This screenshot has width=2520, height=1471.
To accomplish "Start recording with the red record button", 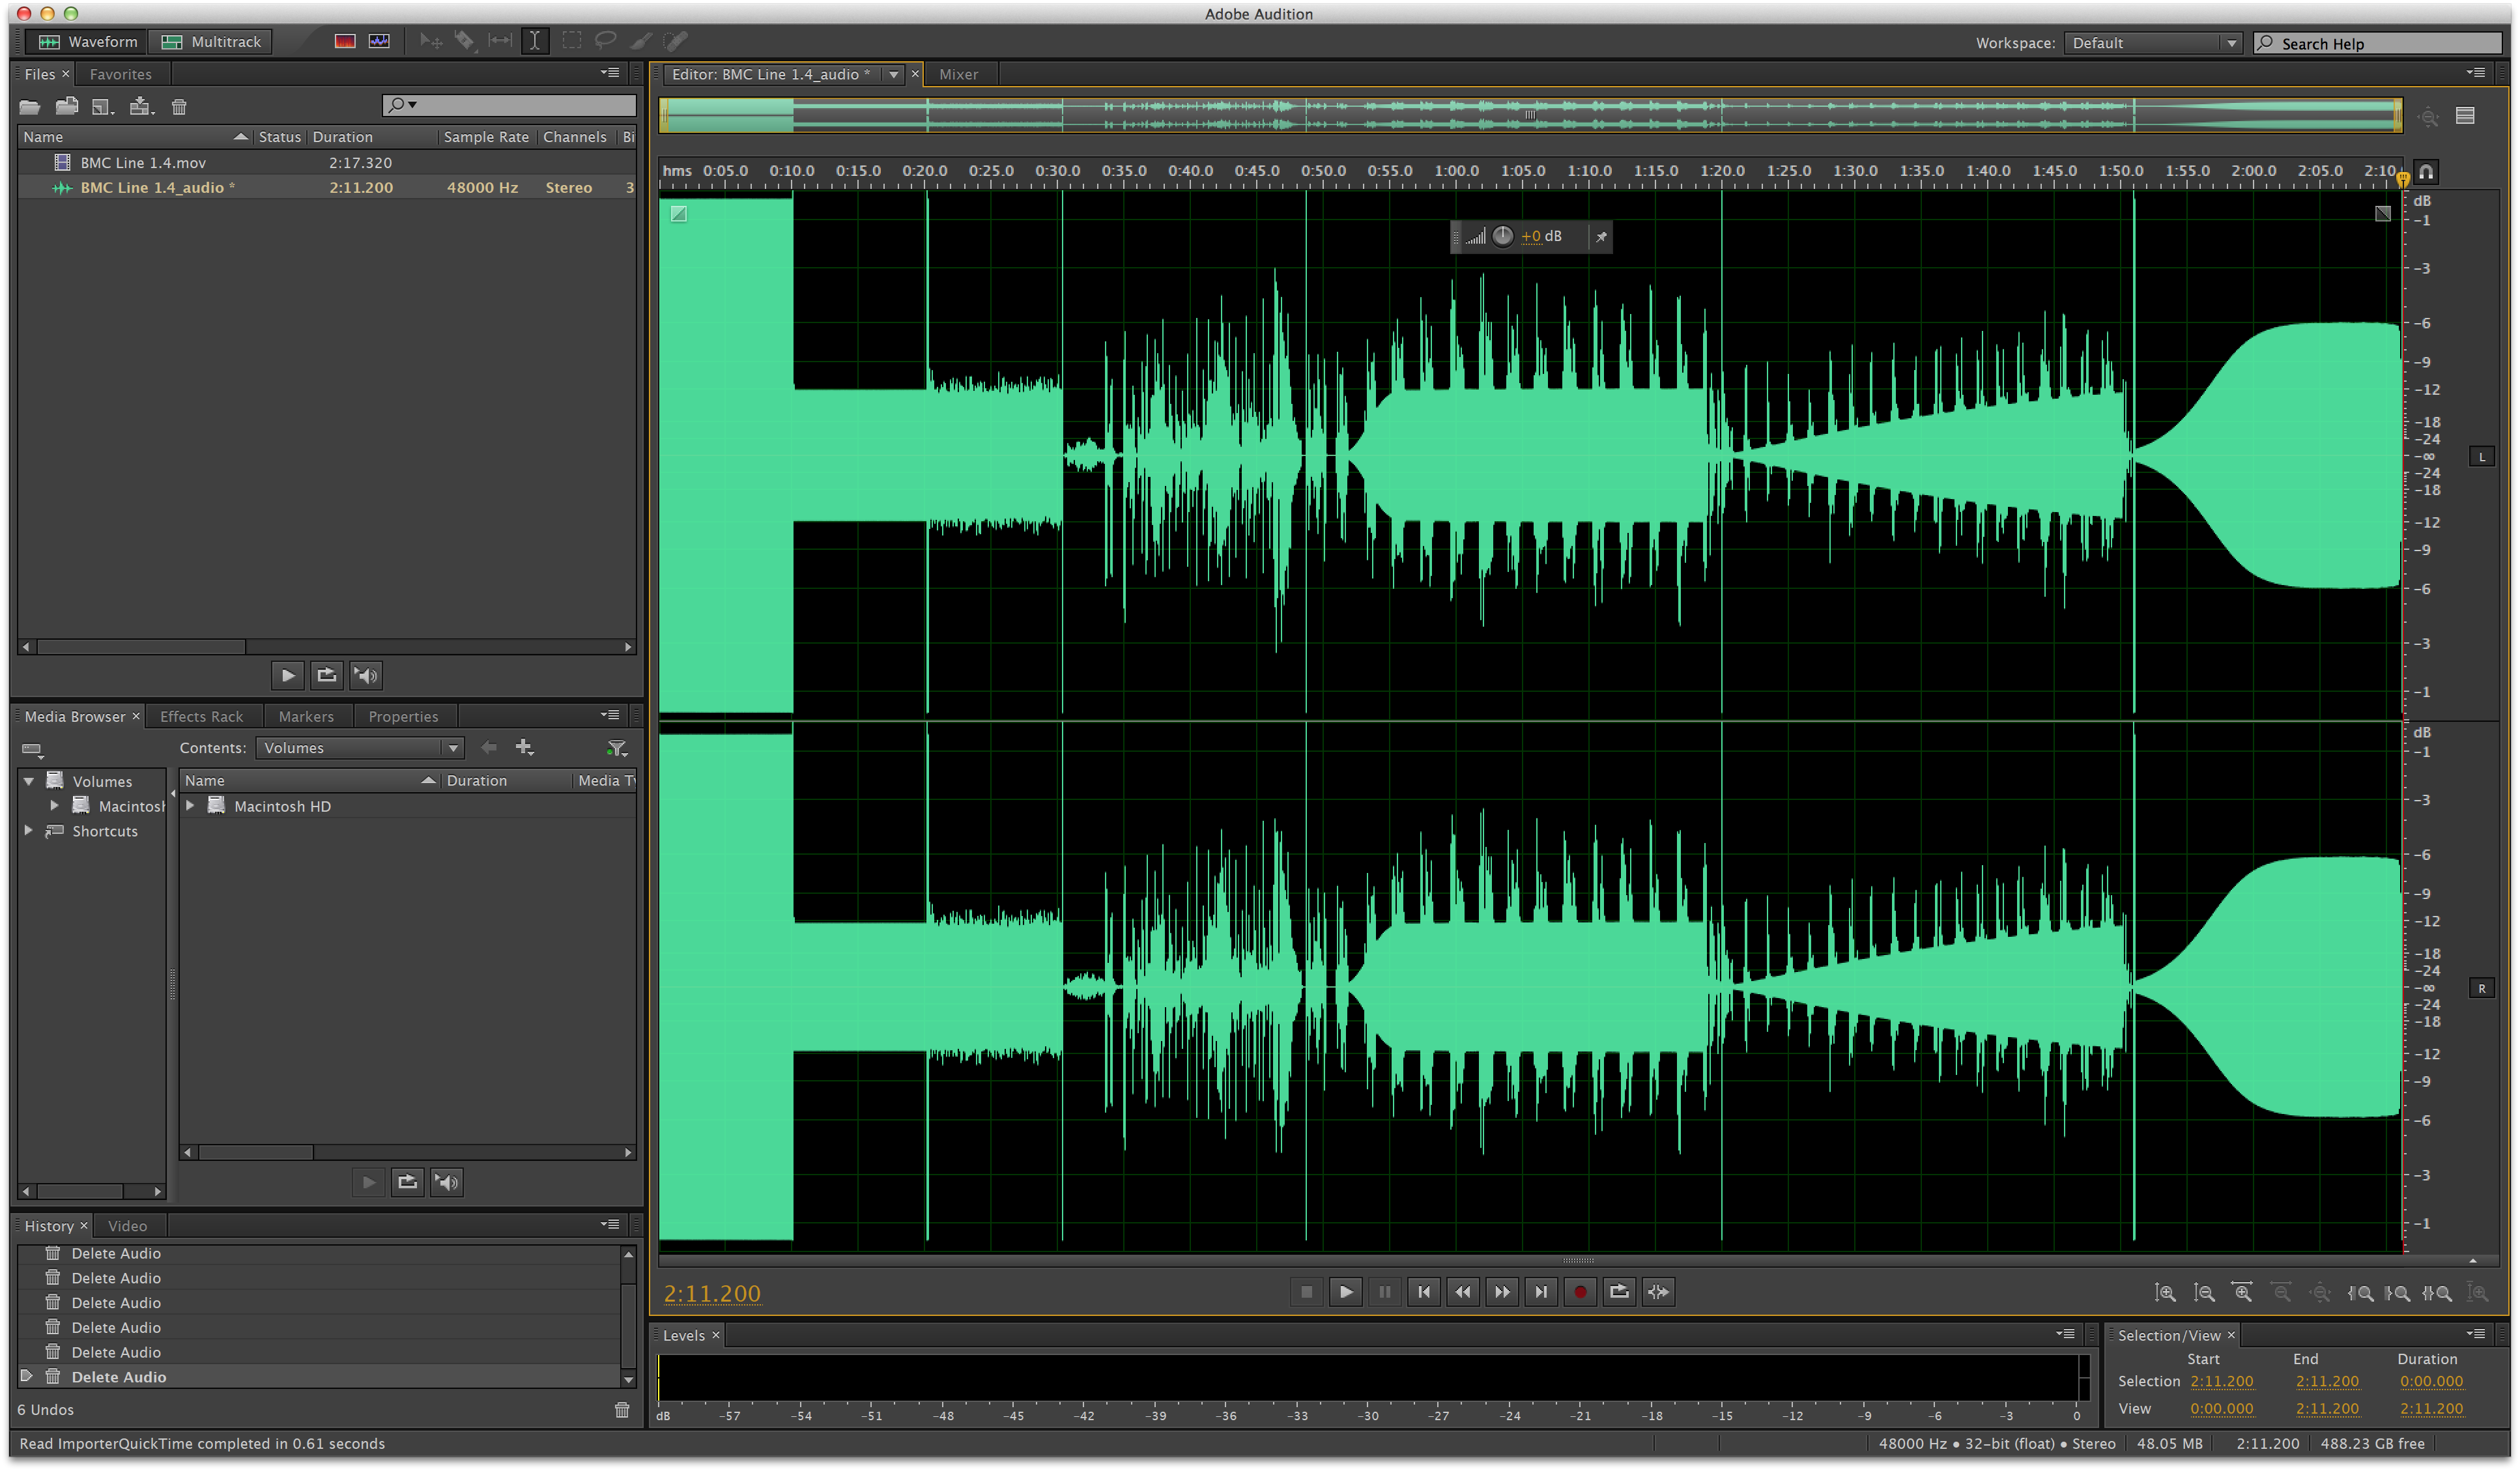I will pos(1580,1292).
